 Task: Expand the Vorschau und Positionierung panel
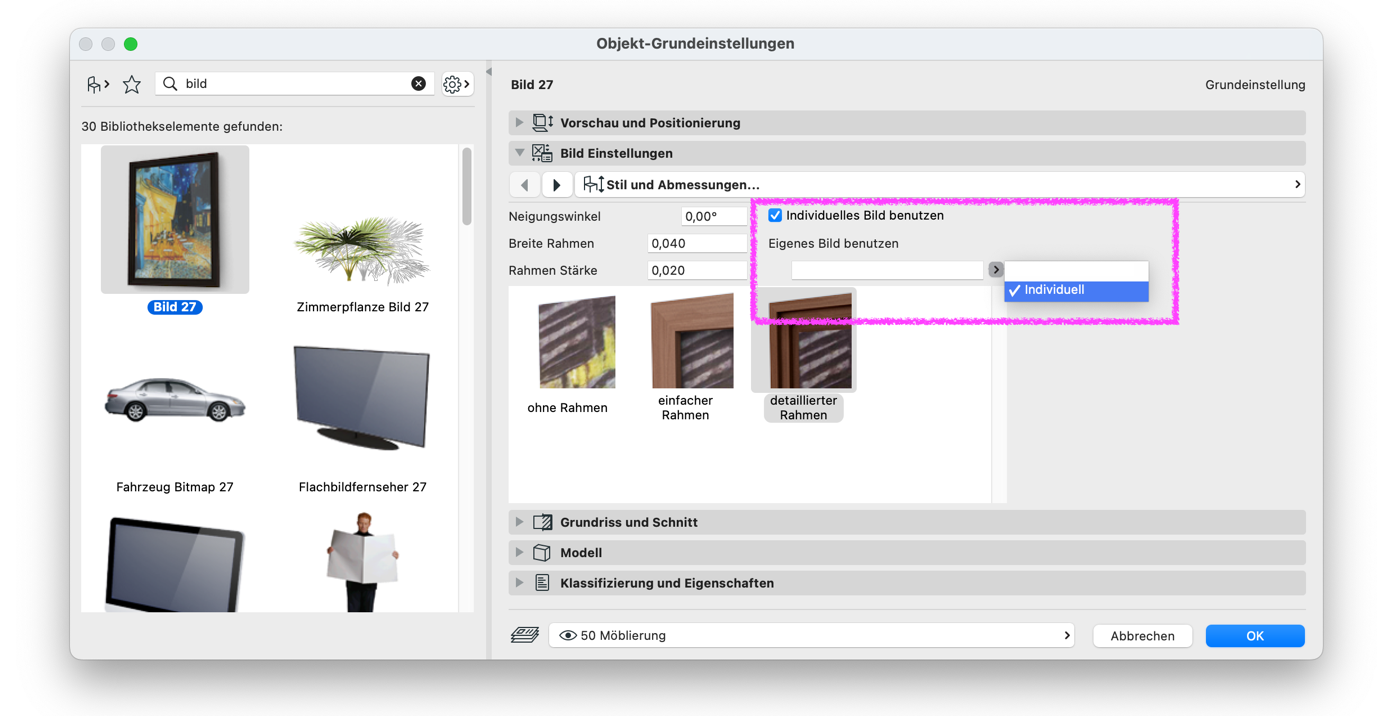[519, 123]
